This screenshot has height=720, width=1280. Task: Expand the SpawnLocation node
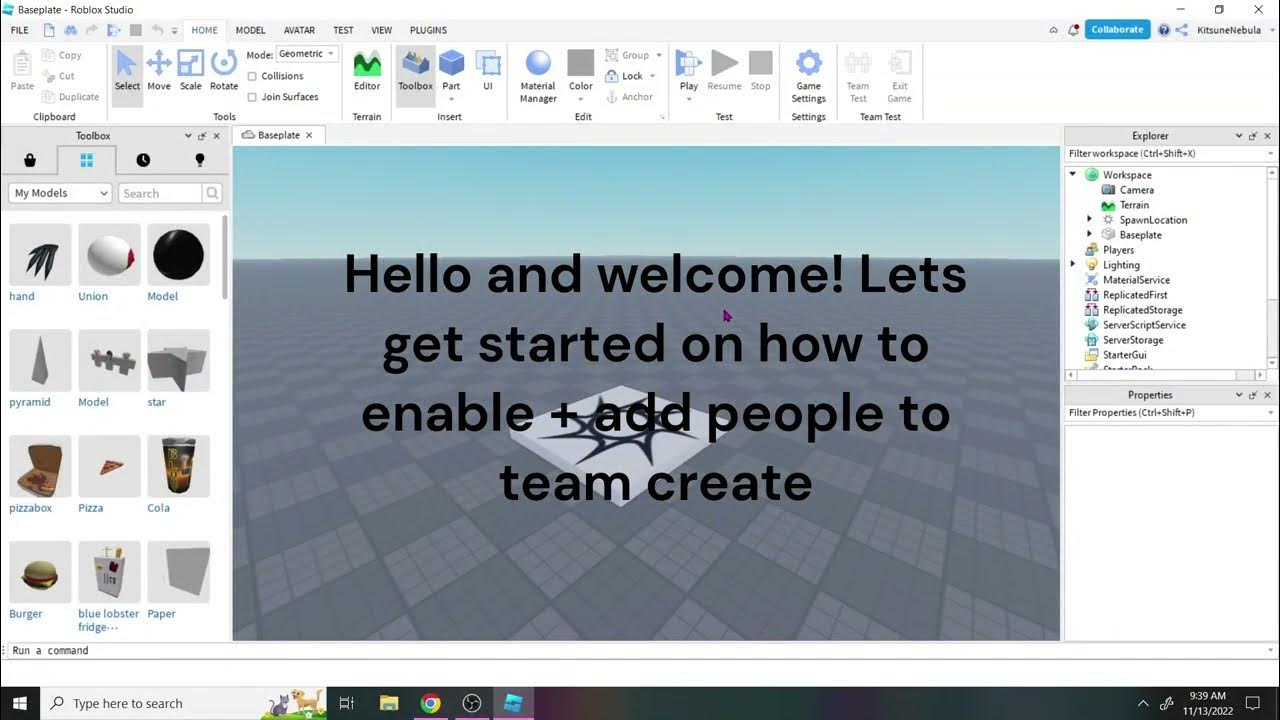[x=1089, y=219]
